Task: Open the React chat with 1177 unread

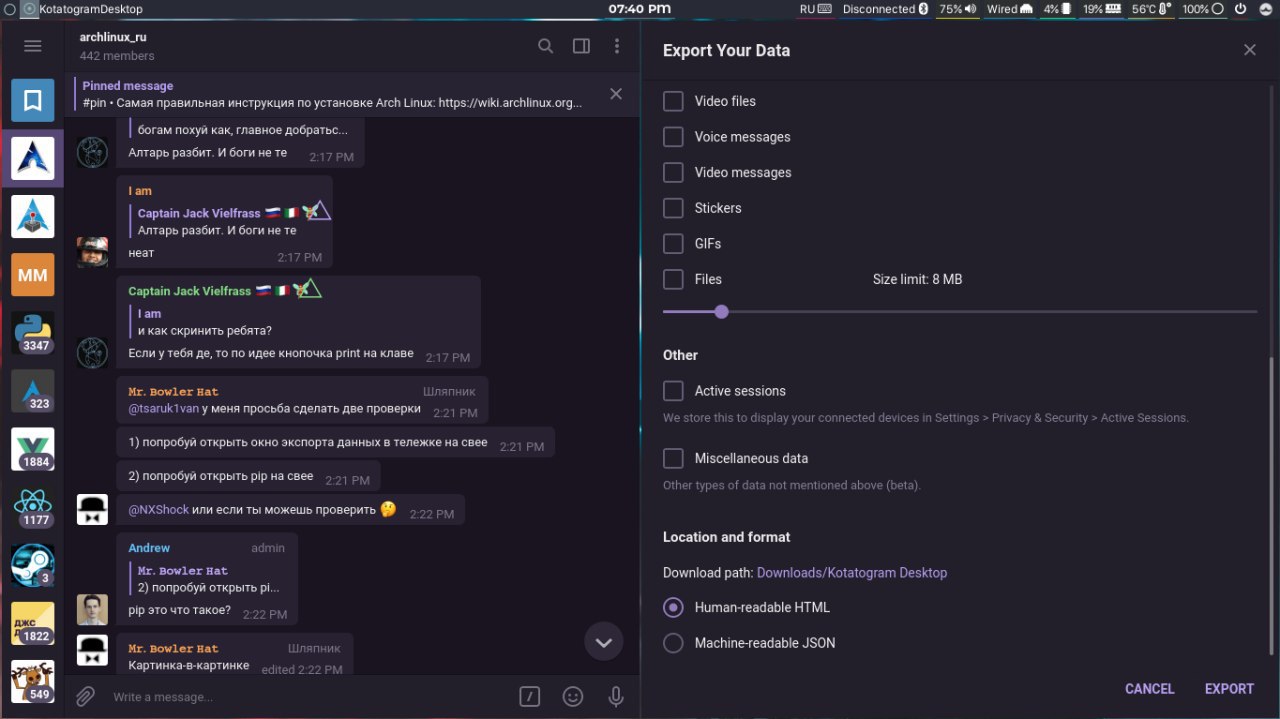Action: (x=32, y=507)
